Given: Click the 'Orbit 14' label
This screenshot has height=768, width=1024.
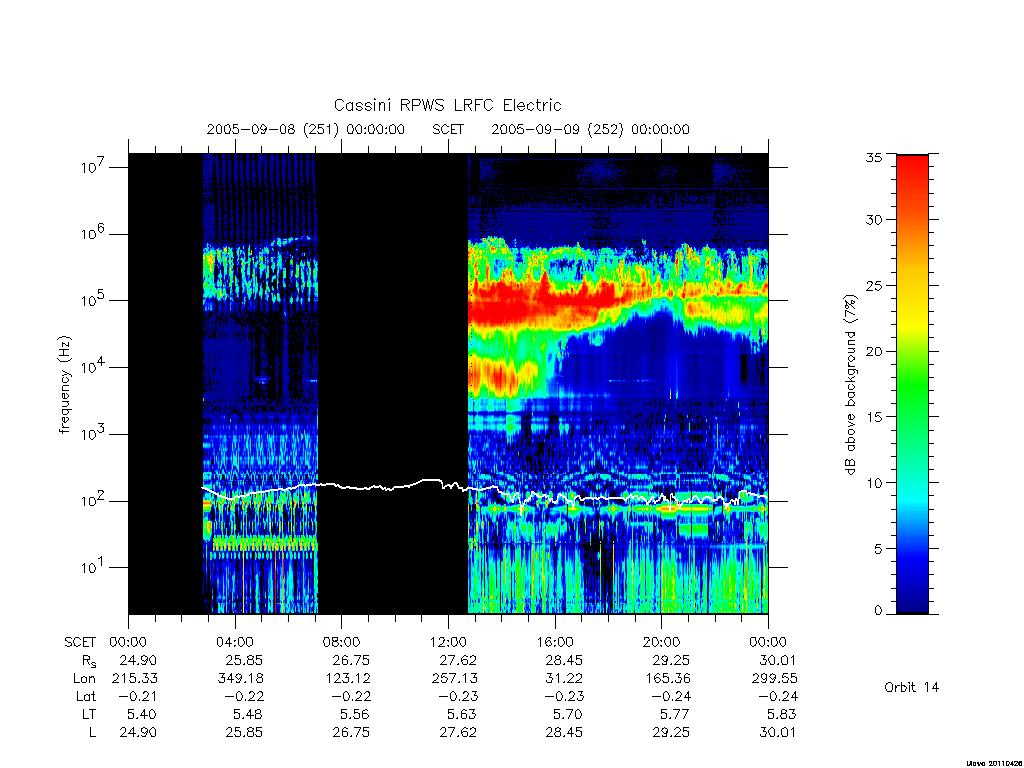Looking at the screenshot, I should pos(911,687).
